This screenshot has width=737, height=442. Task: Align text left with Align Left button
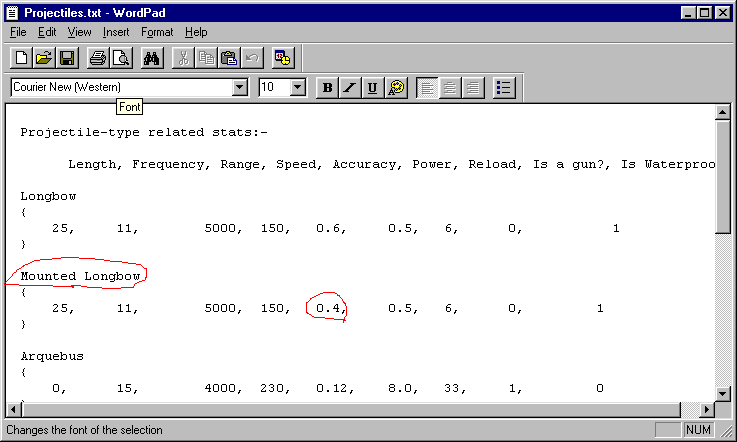coord(427,87)
